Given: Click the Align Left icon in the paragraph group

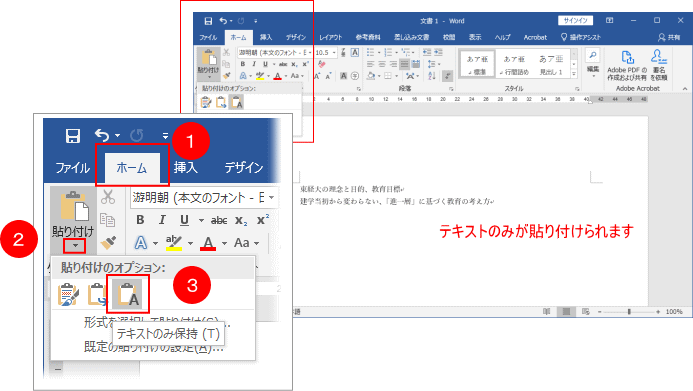Looking at the screenshot, I should [371, 65].
